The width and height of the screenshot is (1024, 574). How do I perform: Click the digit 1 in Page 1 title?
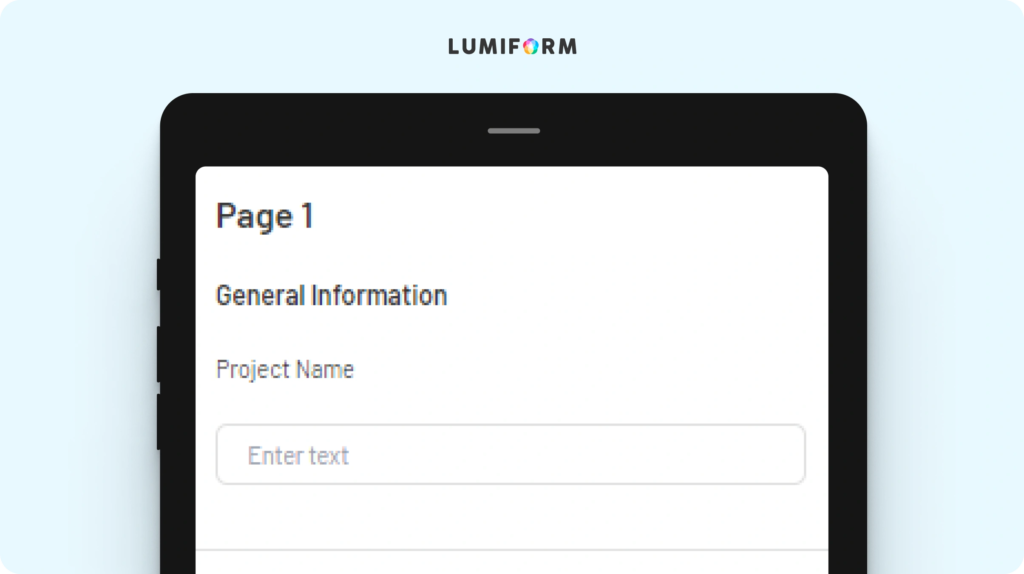tap(307, 215)
